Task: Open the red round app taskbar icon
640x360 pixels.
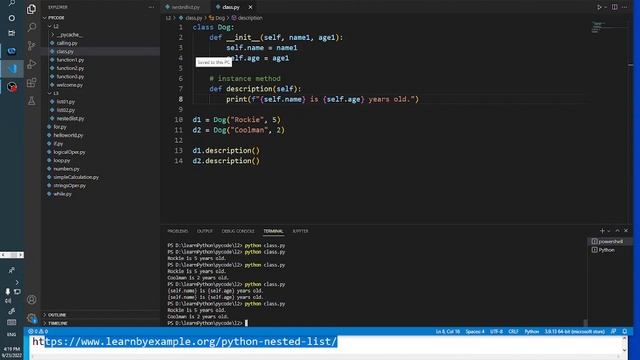Action: click(11, 87)
